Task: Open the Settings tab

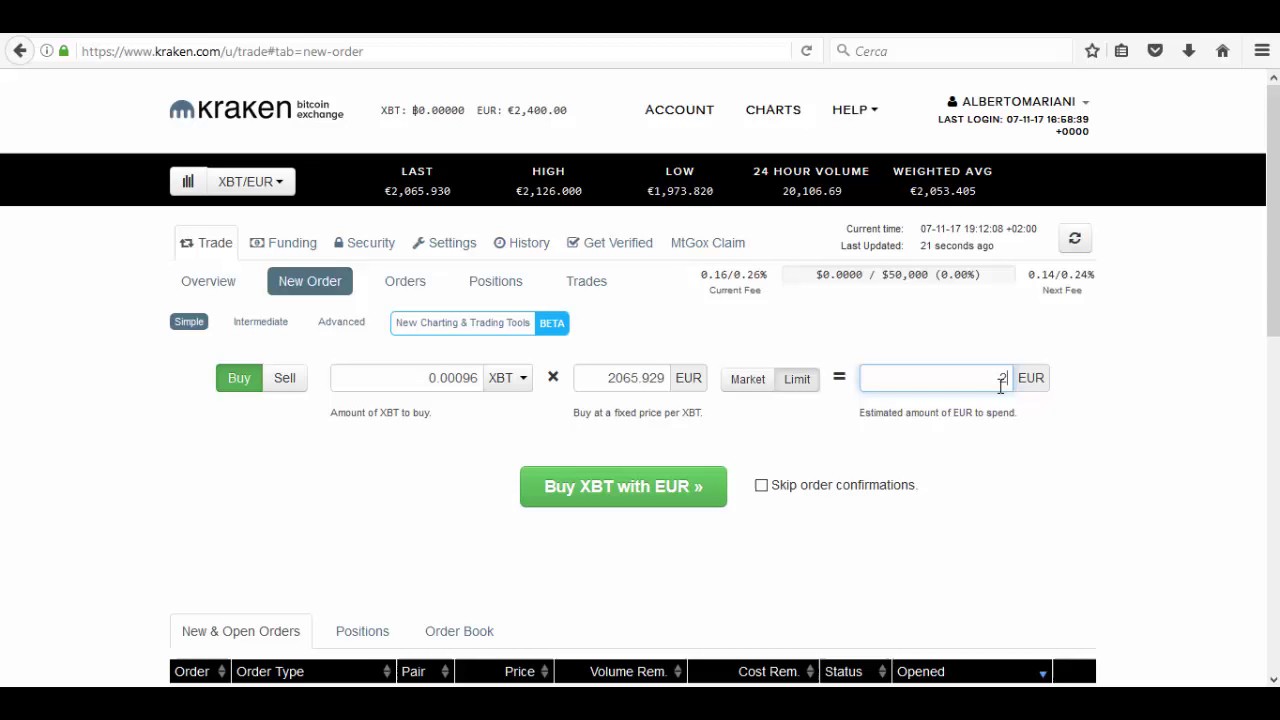Action: coord(444,243)
